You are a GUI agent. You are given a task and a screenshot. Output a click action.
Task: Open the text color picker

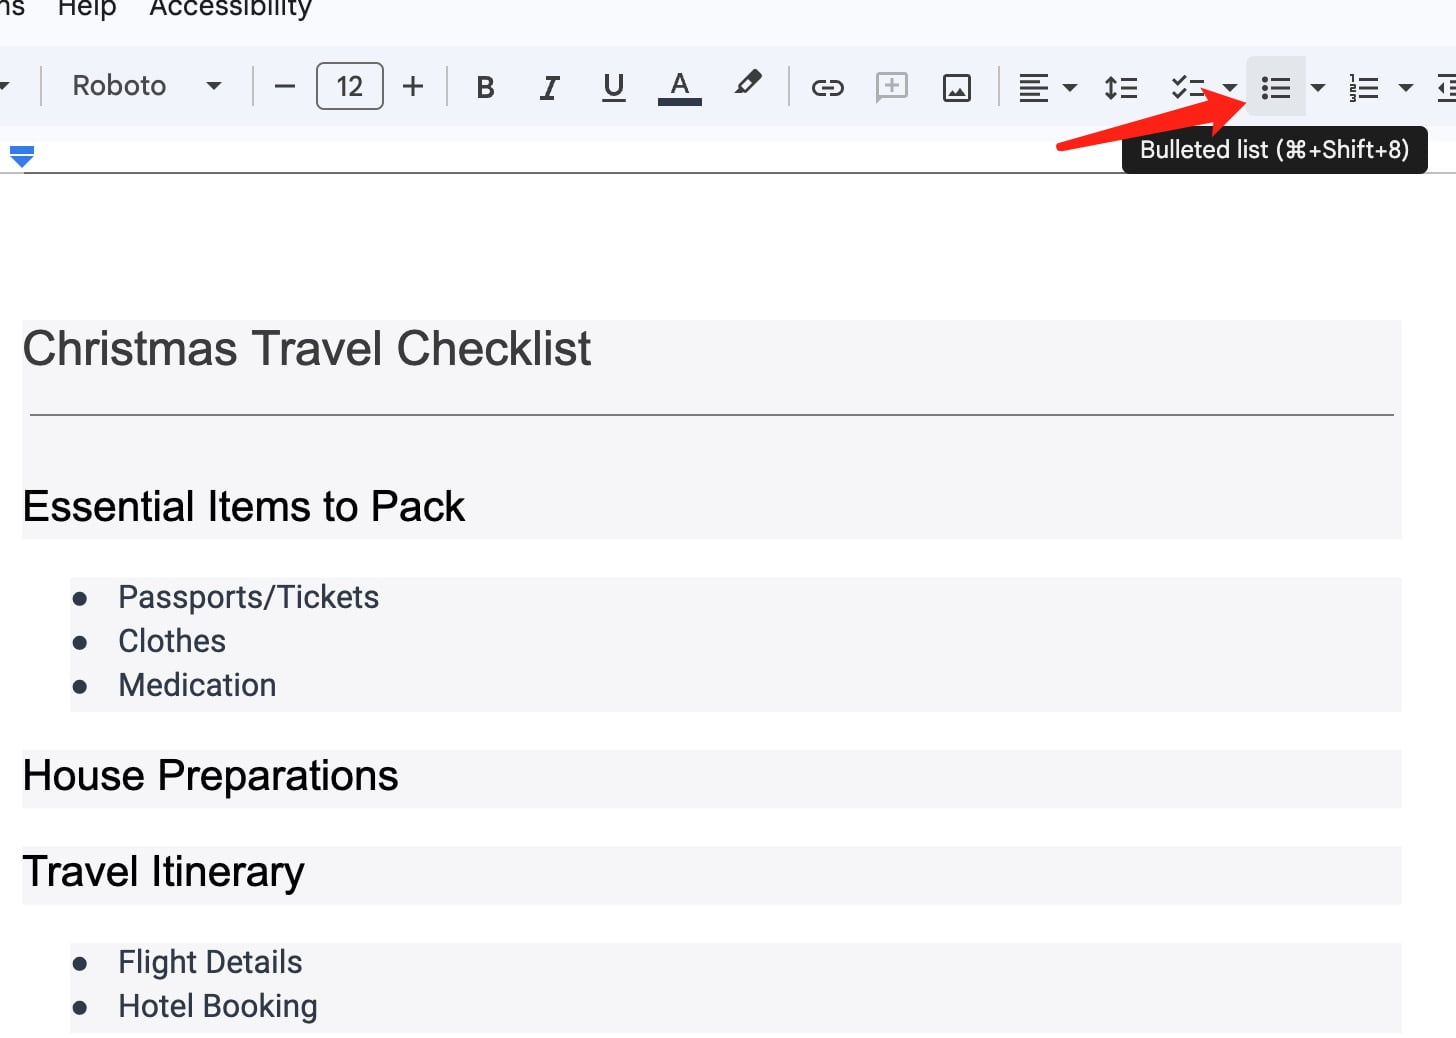[679, 87]
